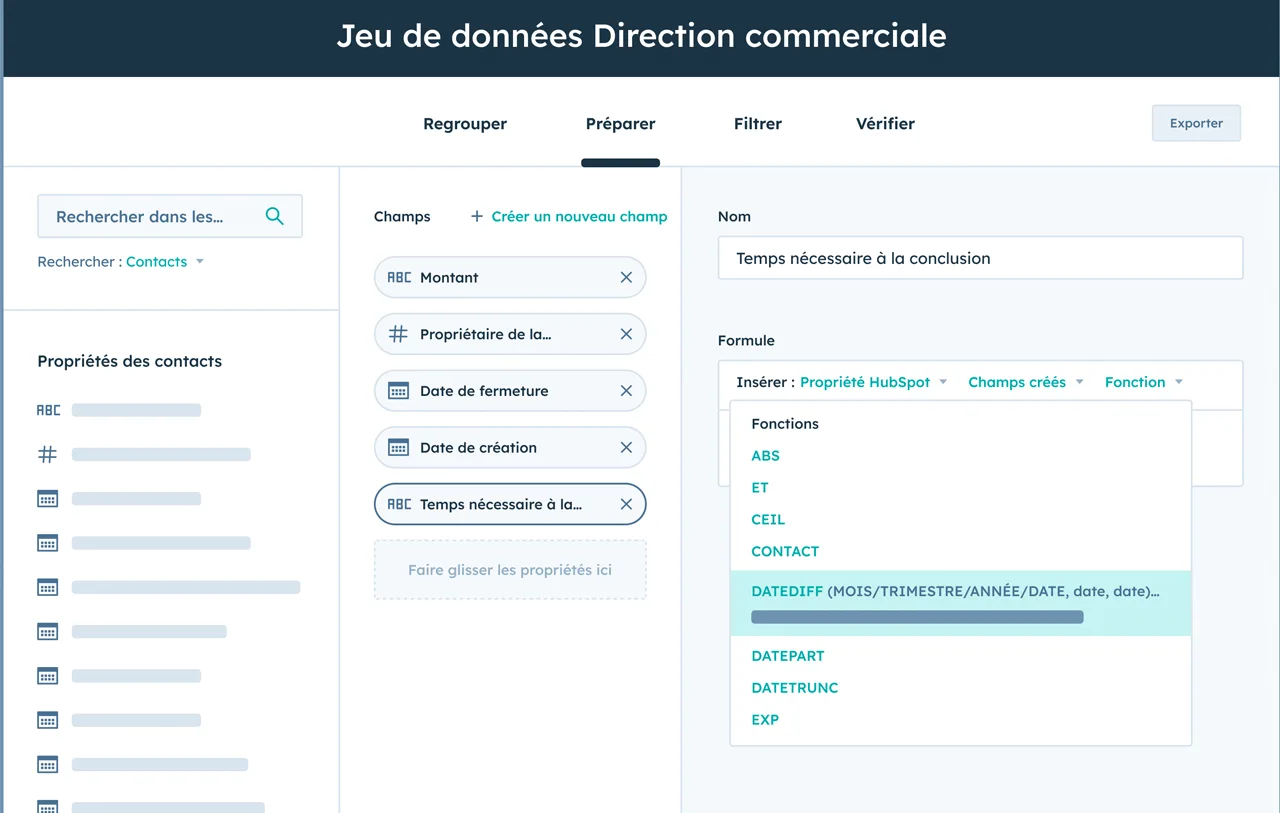This screenshot has width=1280, height=813.
Task: Go to the Vérifier tab
Action: click(885, 124)
